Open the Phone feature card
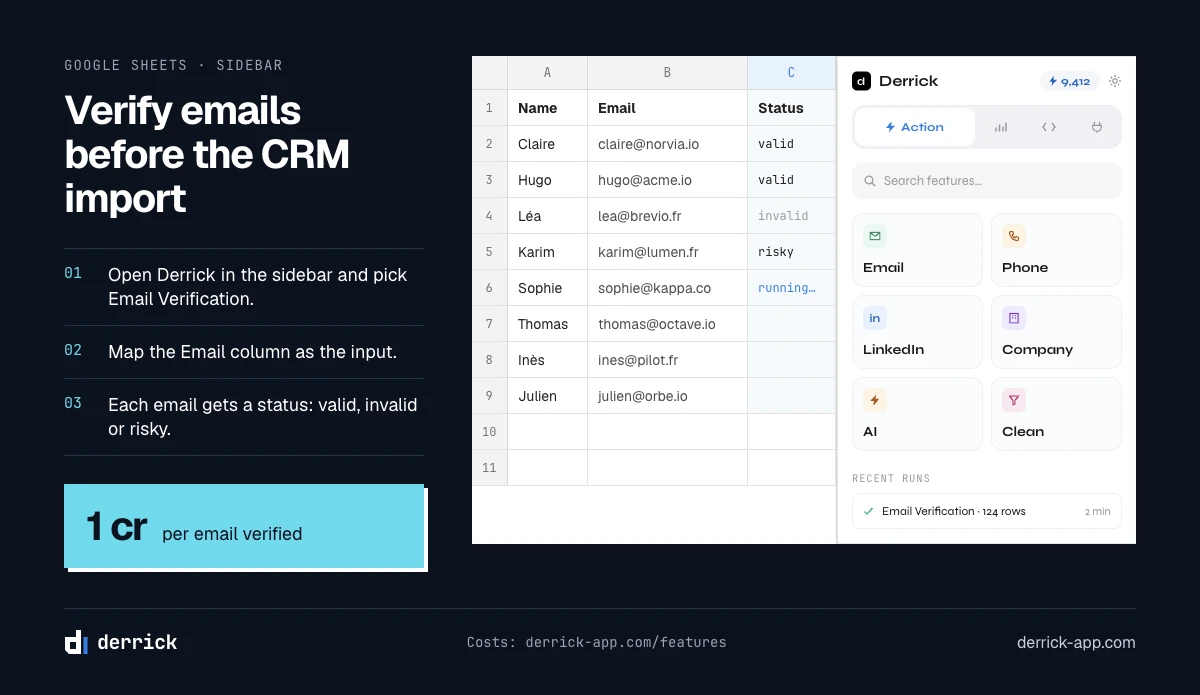 tap(1056, 250)
